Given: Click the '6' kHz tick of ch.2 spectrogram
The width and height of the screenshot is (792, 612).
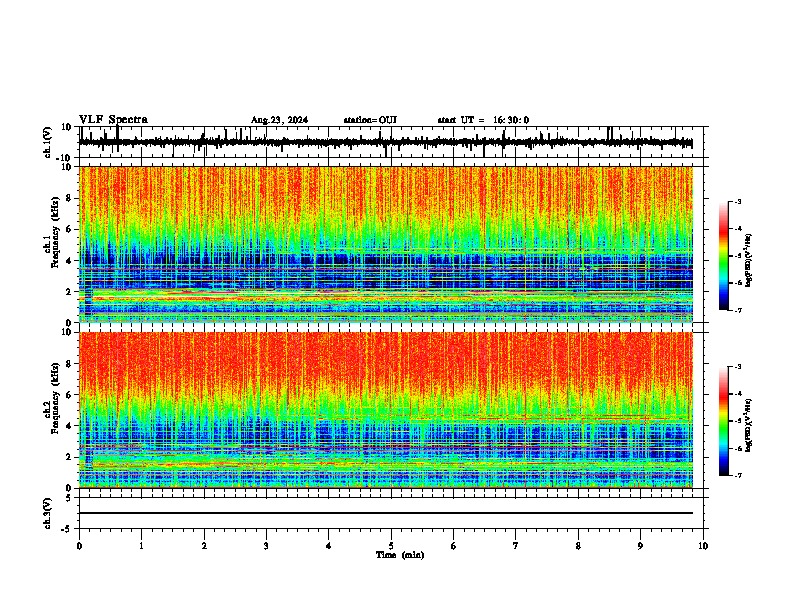Looking at the screenshot, I should point(70,394).
